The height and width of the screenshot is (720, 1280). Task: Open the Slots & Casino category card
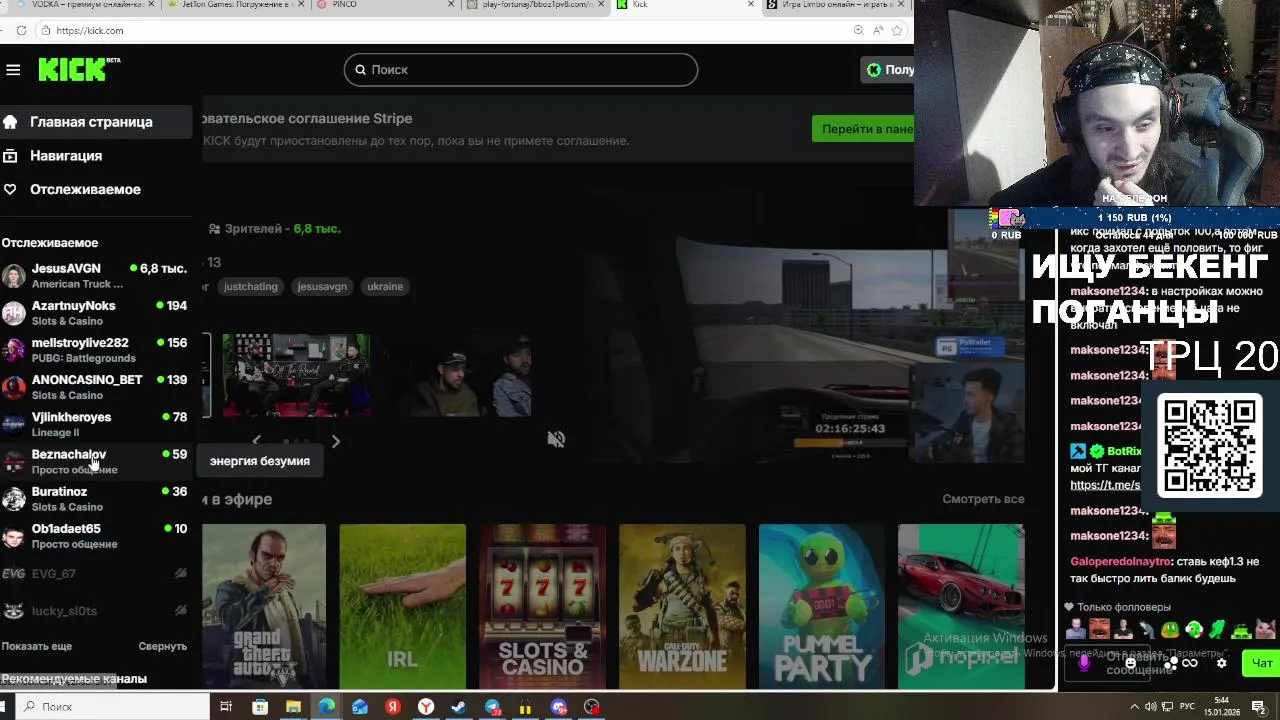(x=542, y=606)
